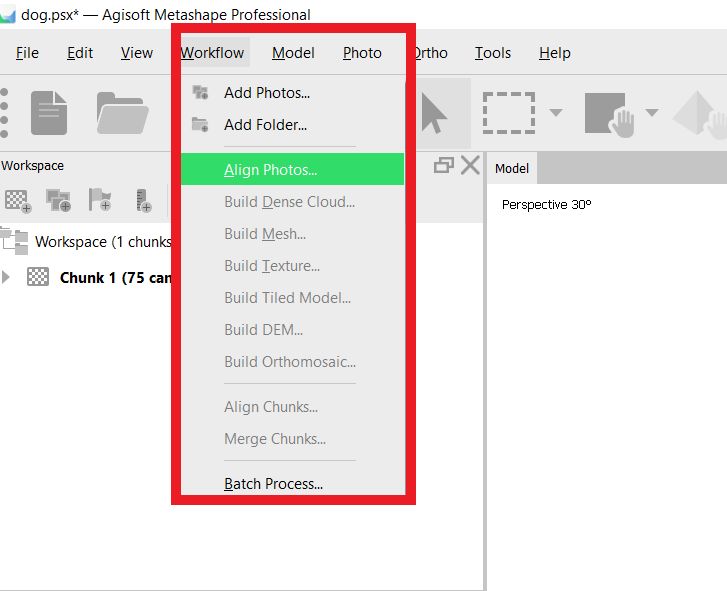Expand the Chunk 1 tree node
Screen dimensions: 727x591
(9, 277)
